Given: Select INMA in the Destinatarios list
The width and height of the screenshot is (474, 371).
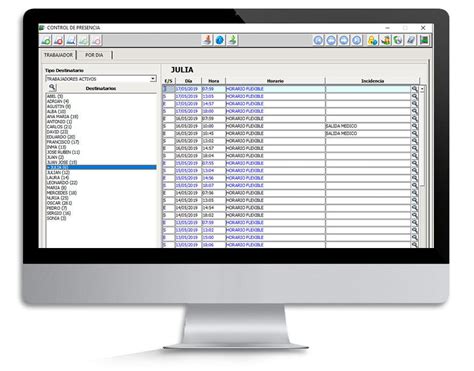Looking at the screenshot, I should 56,147.
